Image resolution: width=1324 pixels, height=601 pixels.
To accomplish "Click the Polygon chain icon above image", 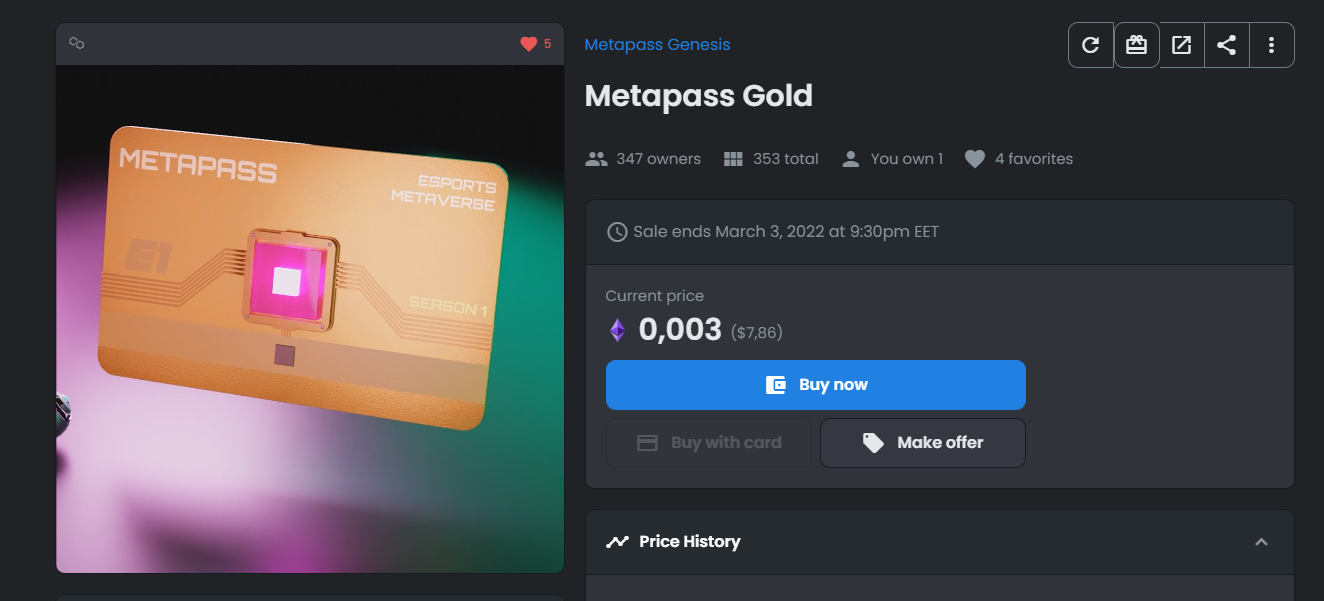I will tap(76, 43).
